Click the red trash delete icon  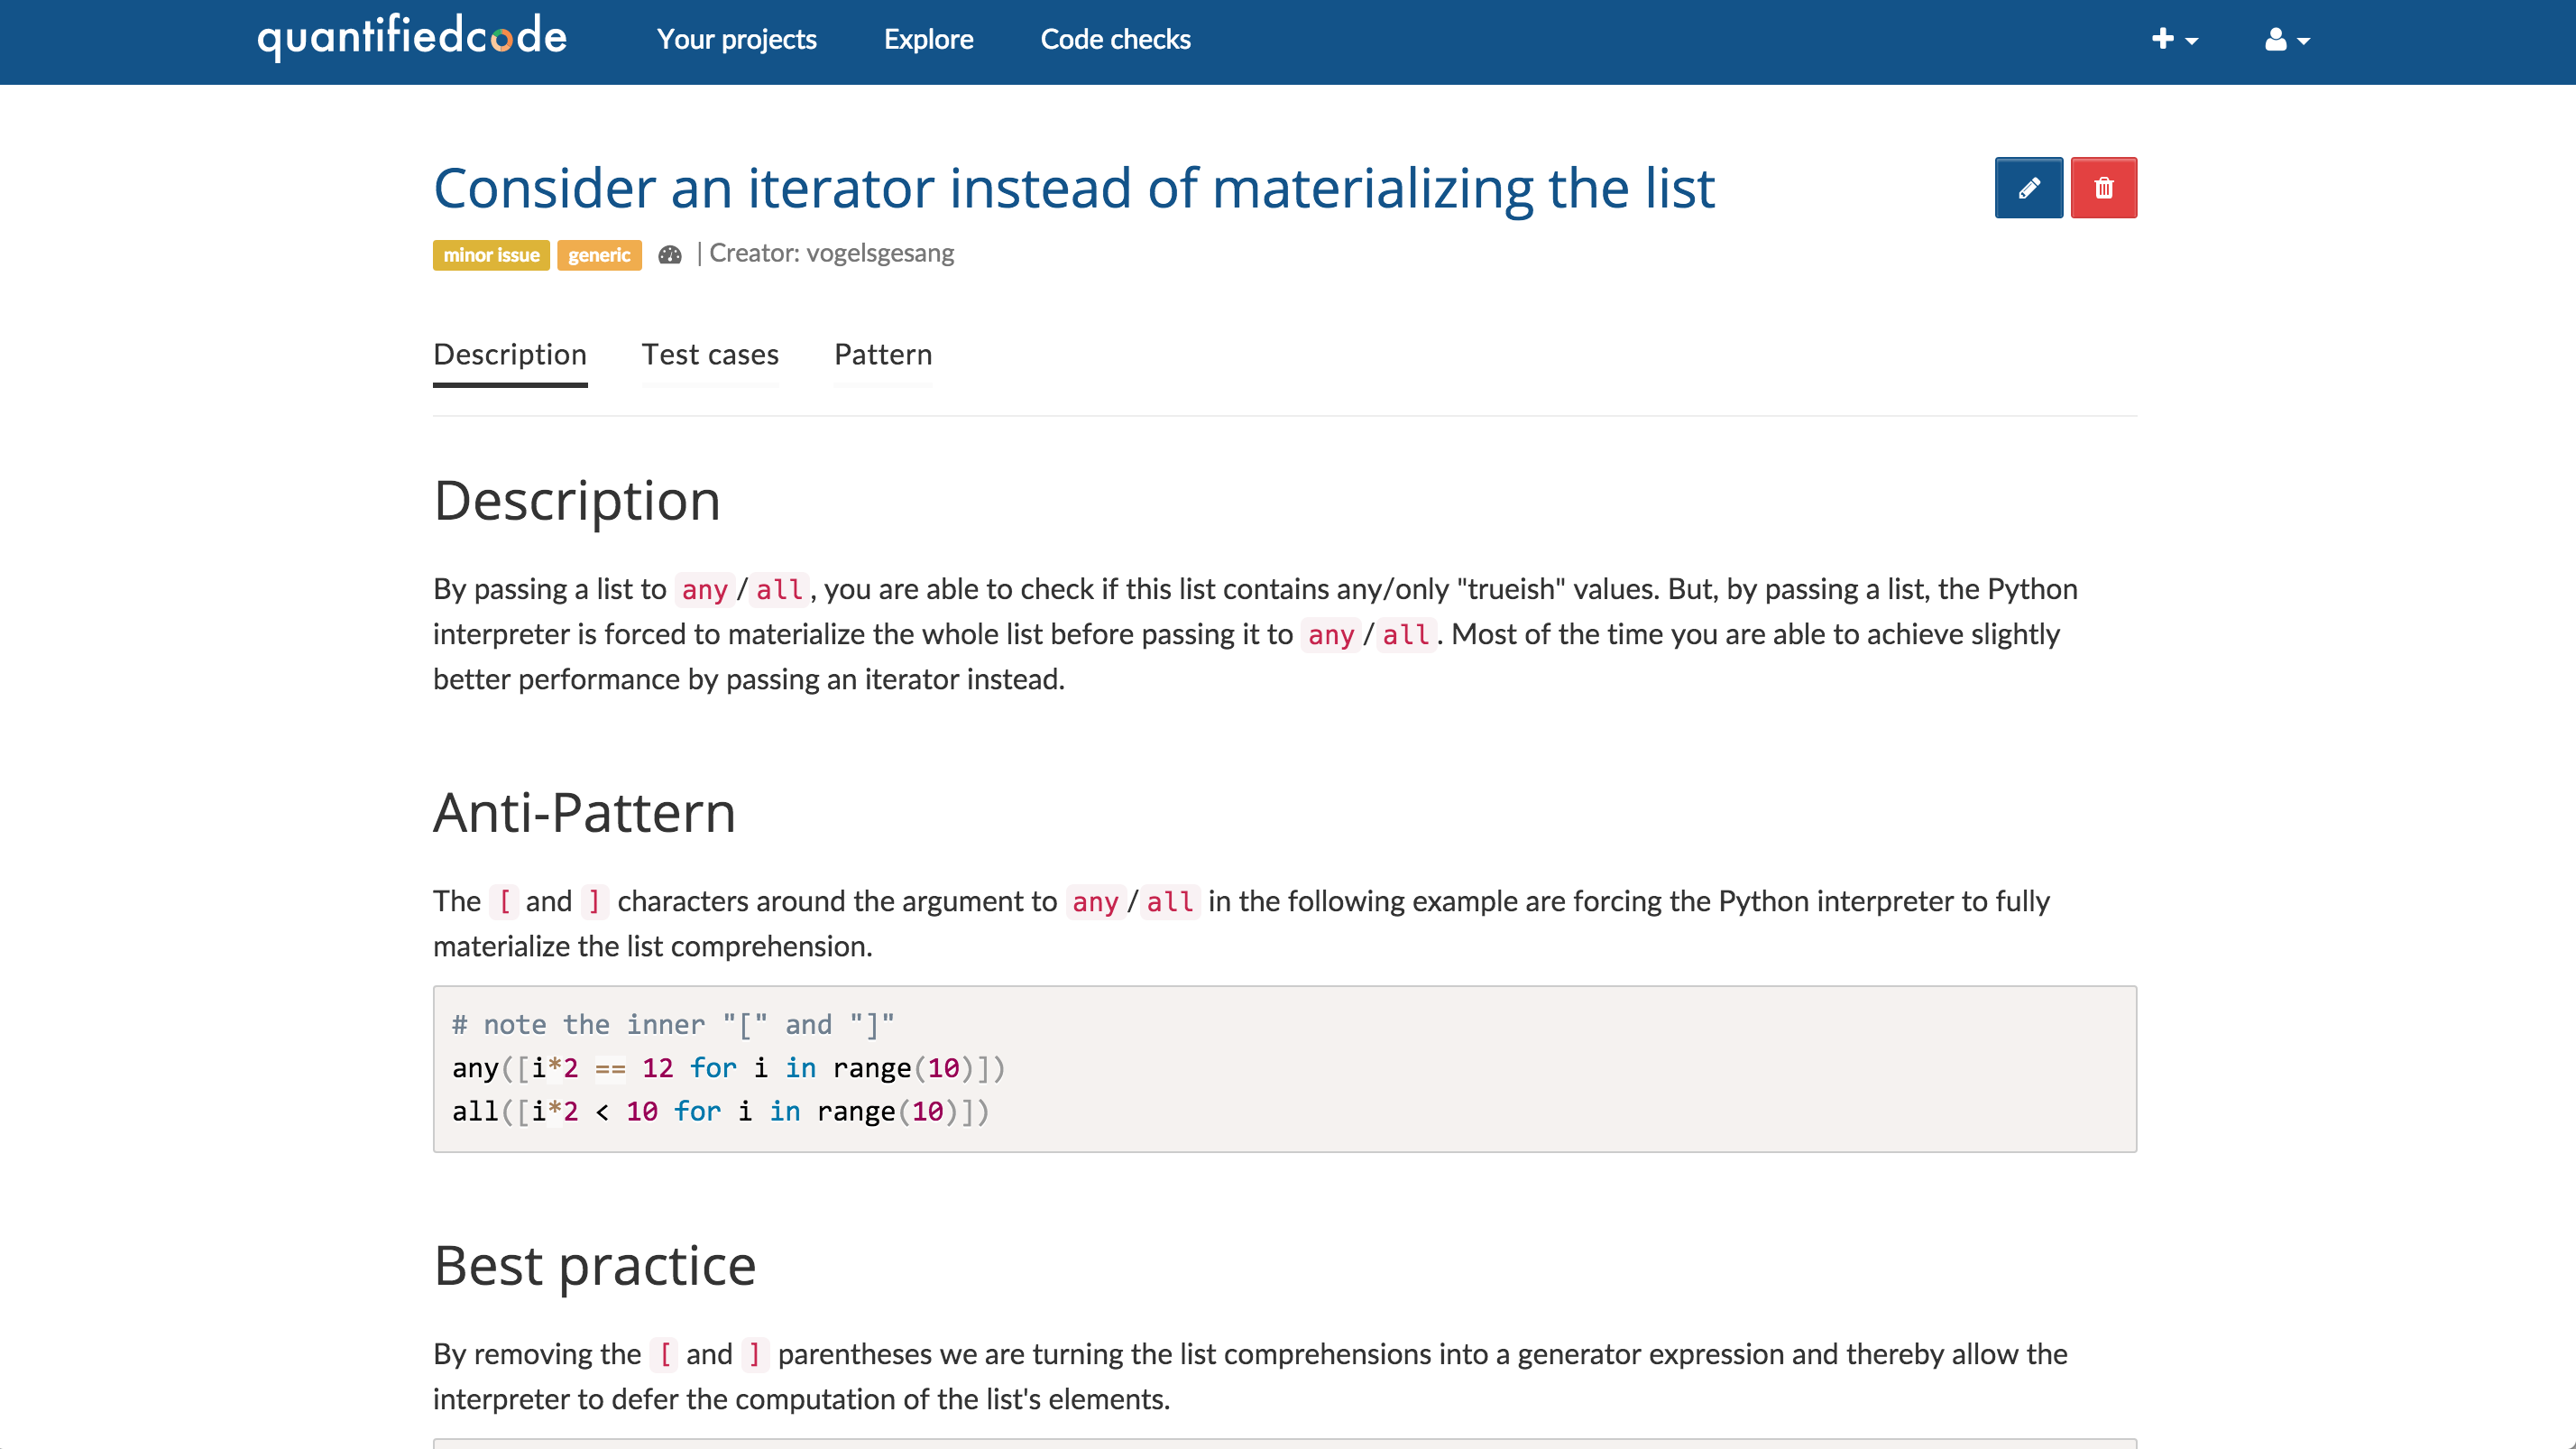pyautogui.click(x=2103, y=188)
